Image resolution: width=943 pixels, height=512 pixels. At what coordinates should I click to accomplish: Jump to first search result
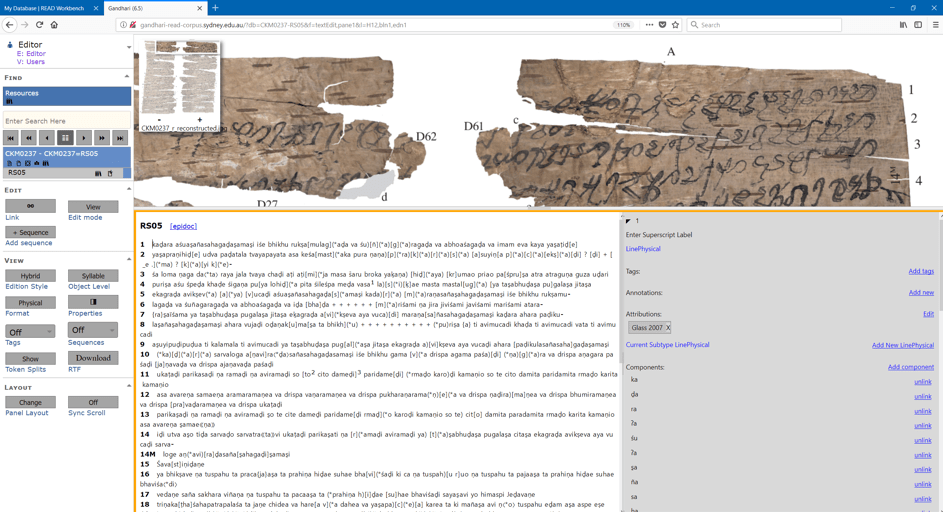tap(11, 138)
